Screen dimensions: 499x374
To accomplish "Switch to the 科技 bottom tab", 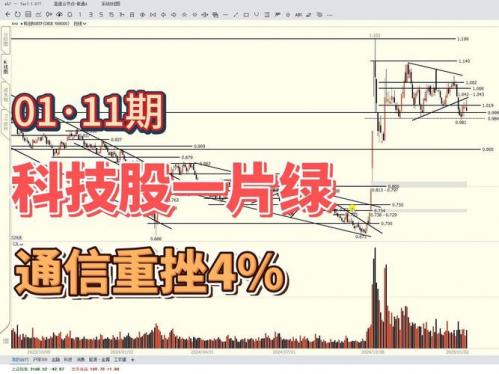I will 68,360.
